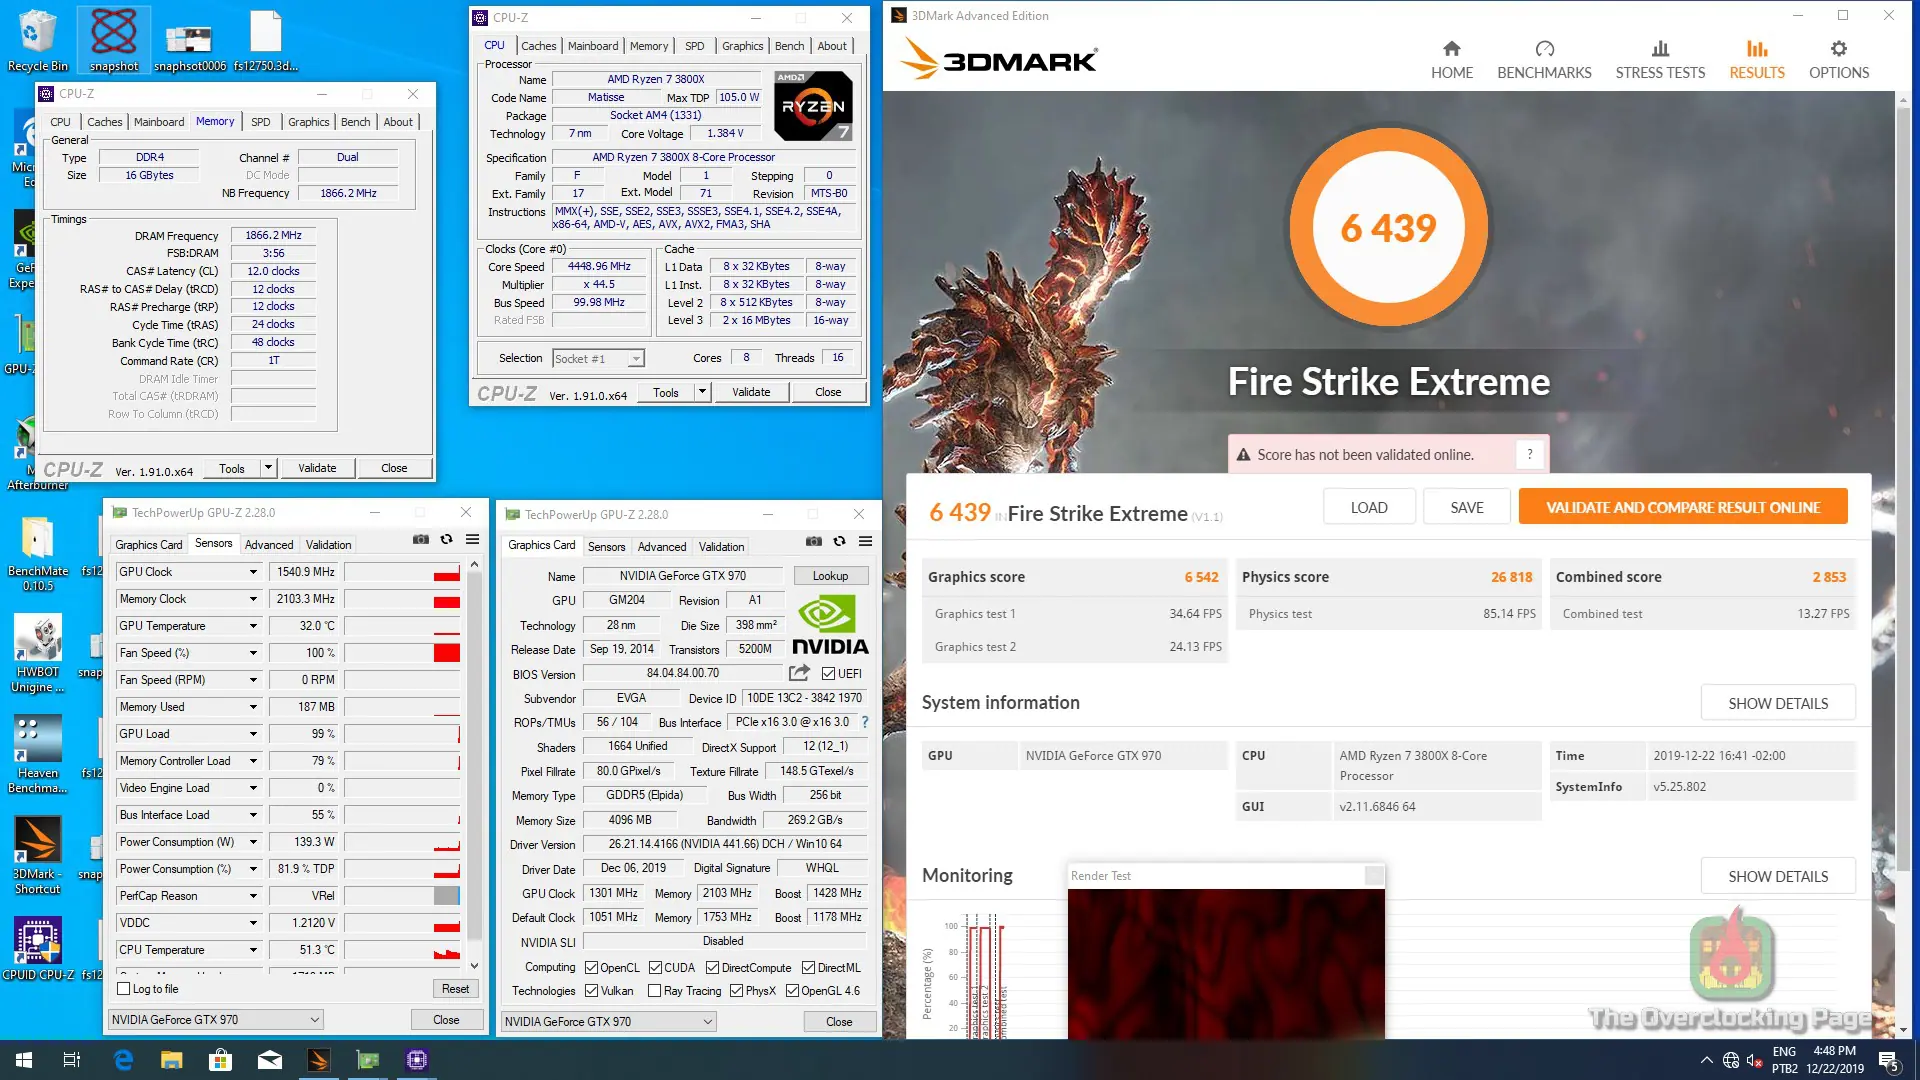Click the Render Test preview thumbnail
The height and width of the screenshot is (1080, 1920).
point(1226,963)
